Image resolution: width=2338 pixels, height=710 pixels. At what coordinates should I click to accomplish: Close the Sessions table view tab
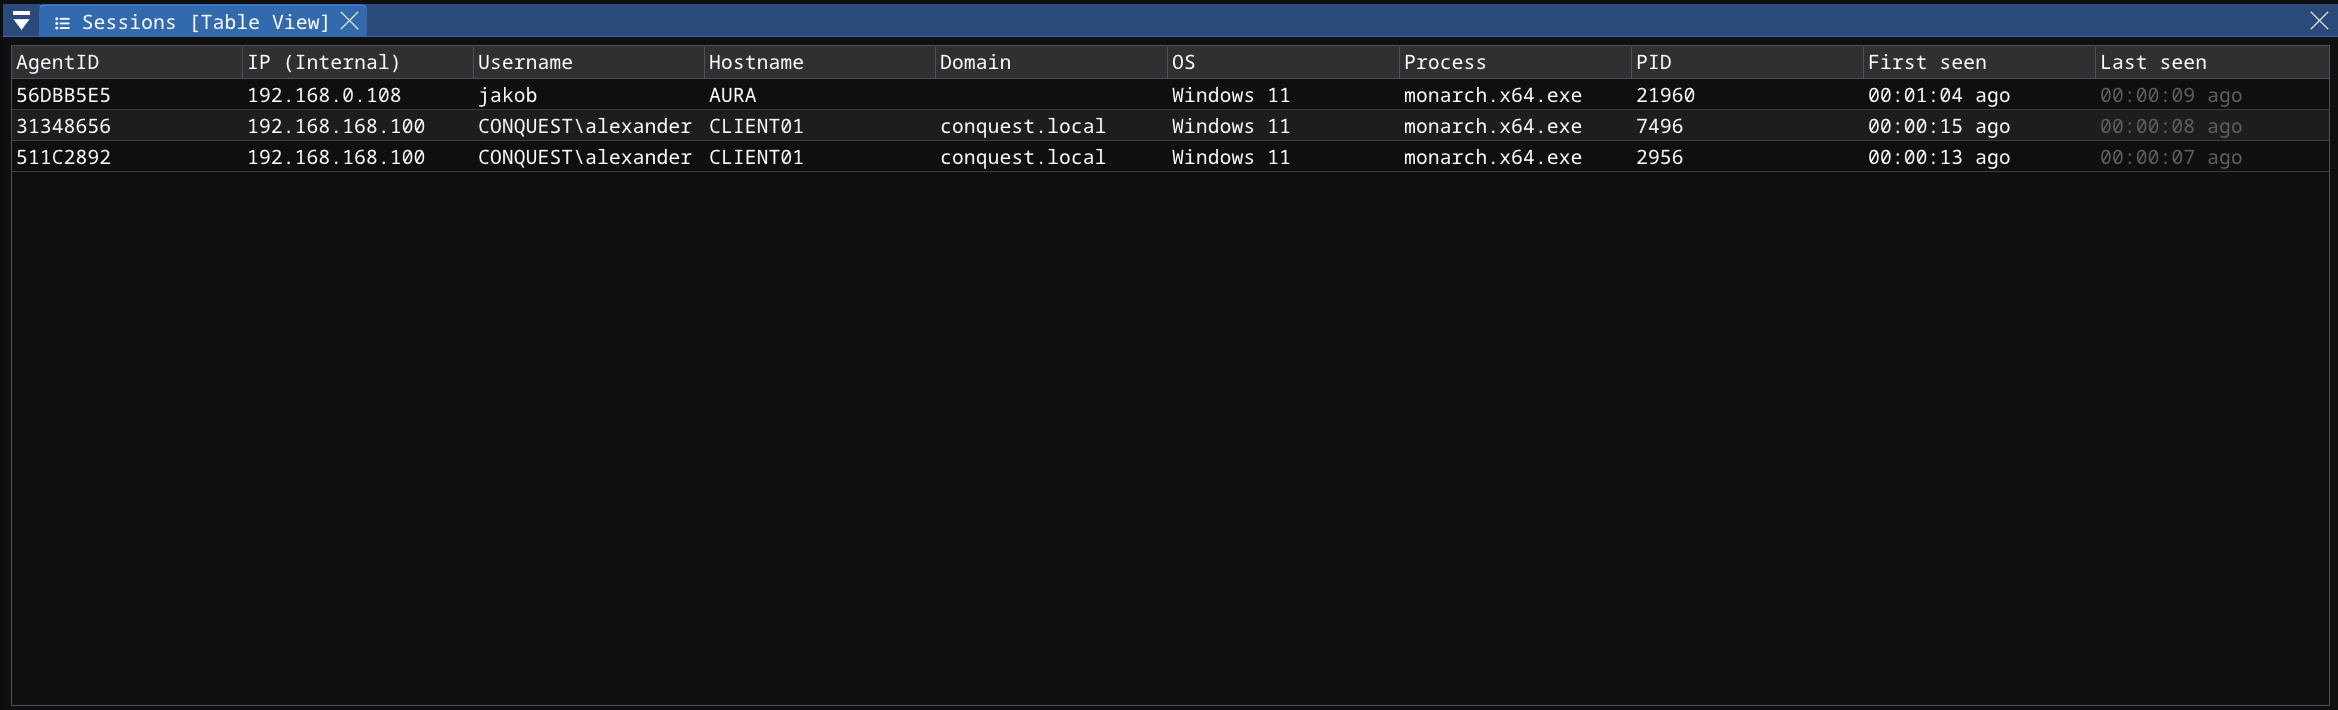pyautogui.click(x=349, y=21)
